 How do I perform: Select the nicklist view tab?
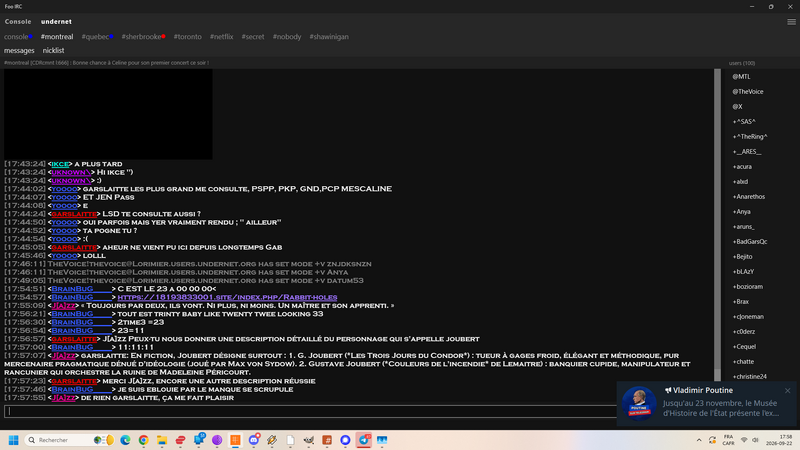tap(54, 51)
